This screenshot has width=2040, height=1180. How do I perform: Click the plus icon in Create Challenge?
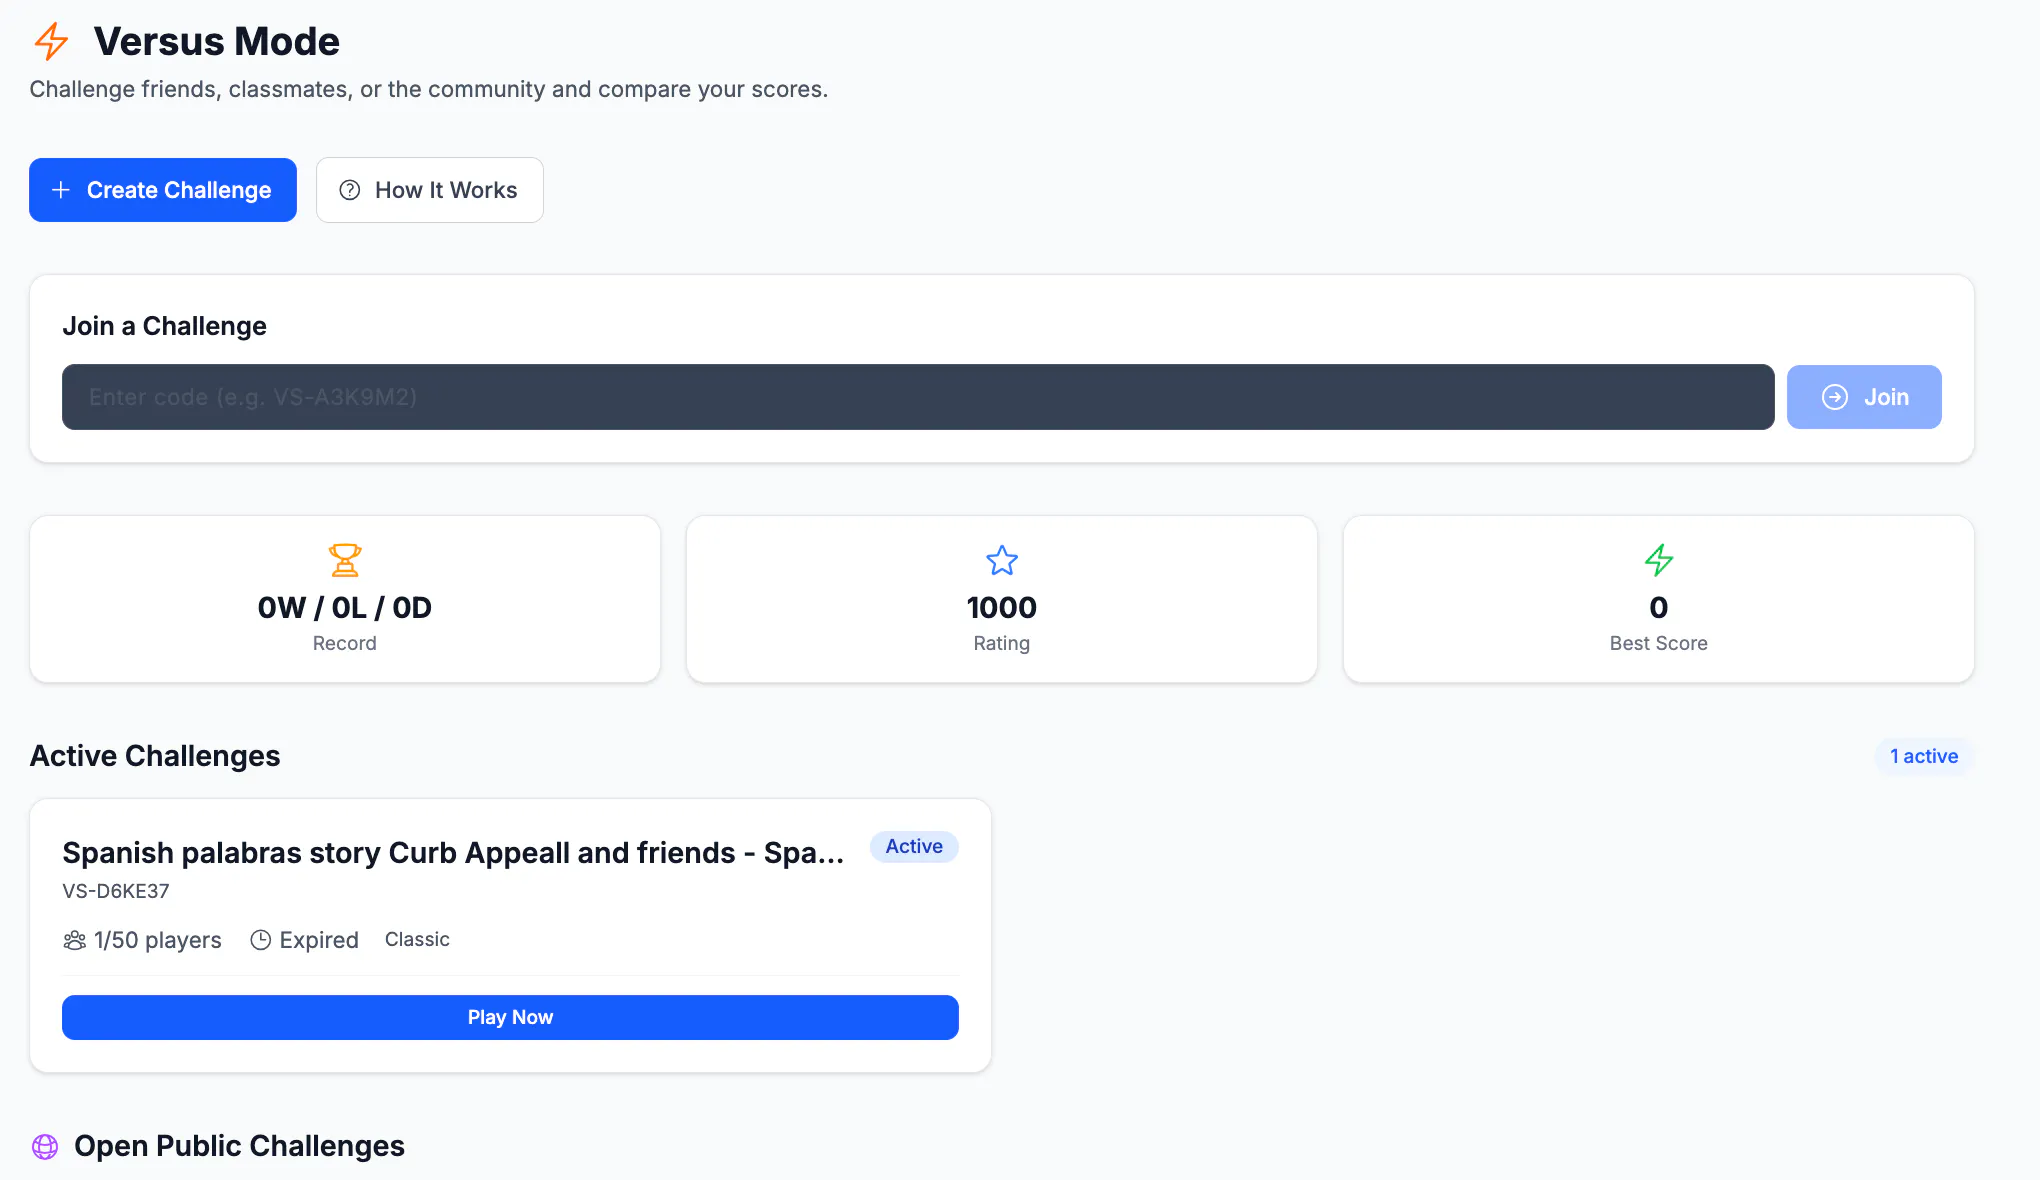tap(61, 190)
